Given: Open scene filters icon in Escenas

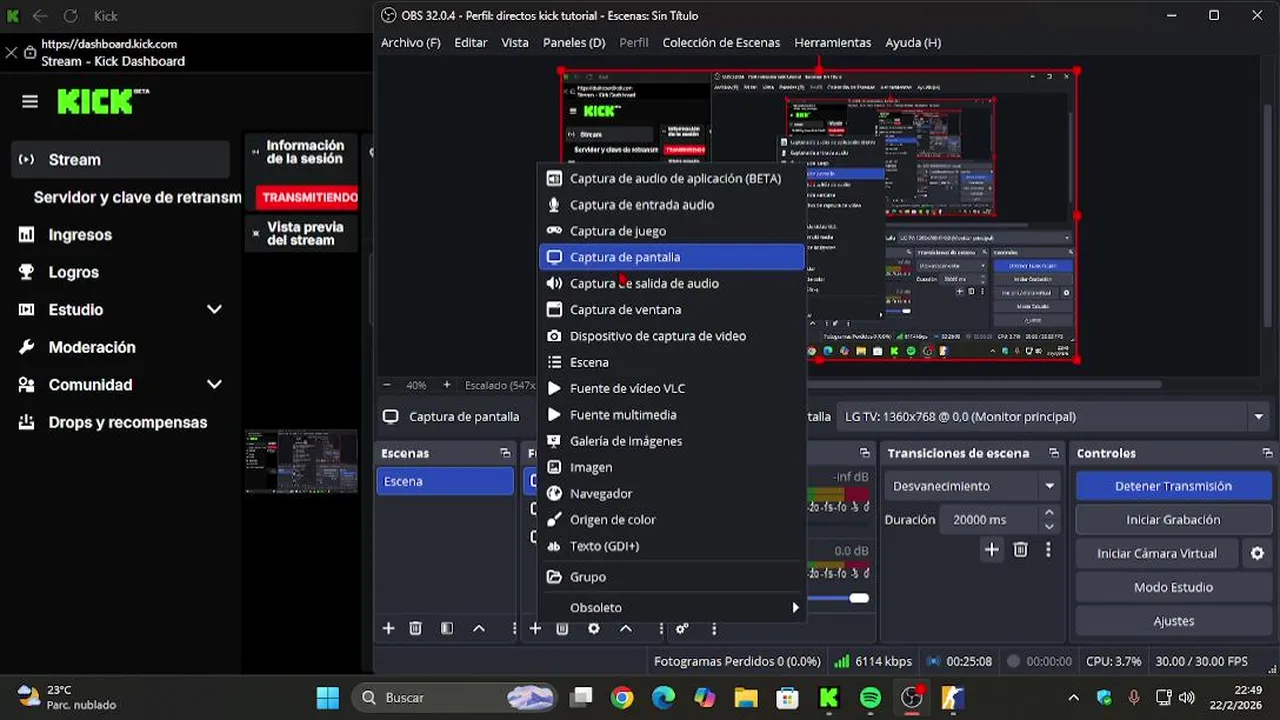Looking at the screenshot, I should click(x=447, y=628).
